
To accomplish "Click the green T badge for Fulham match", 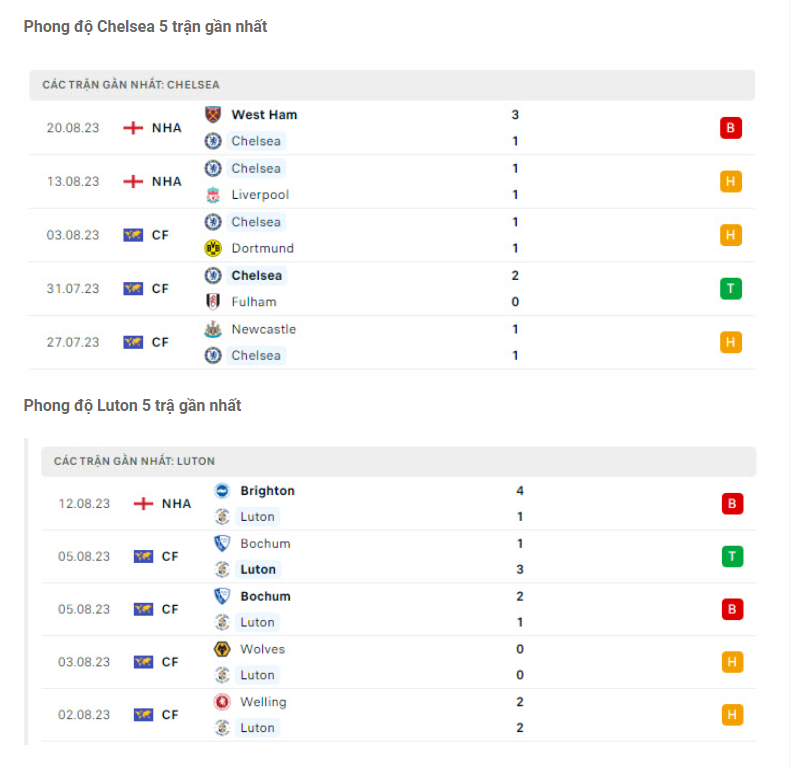I will point(731,289).
